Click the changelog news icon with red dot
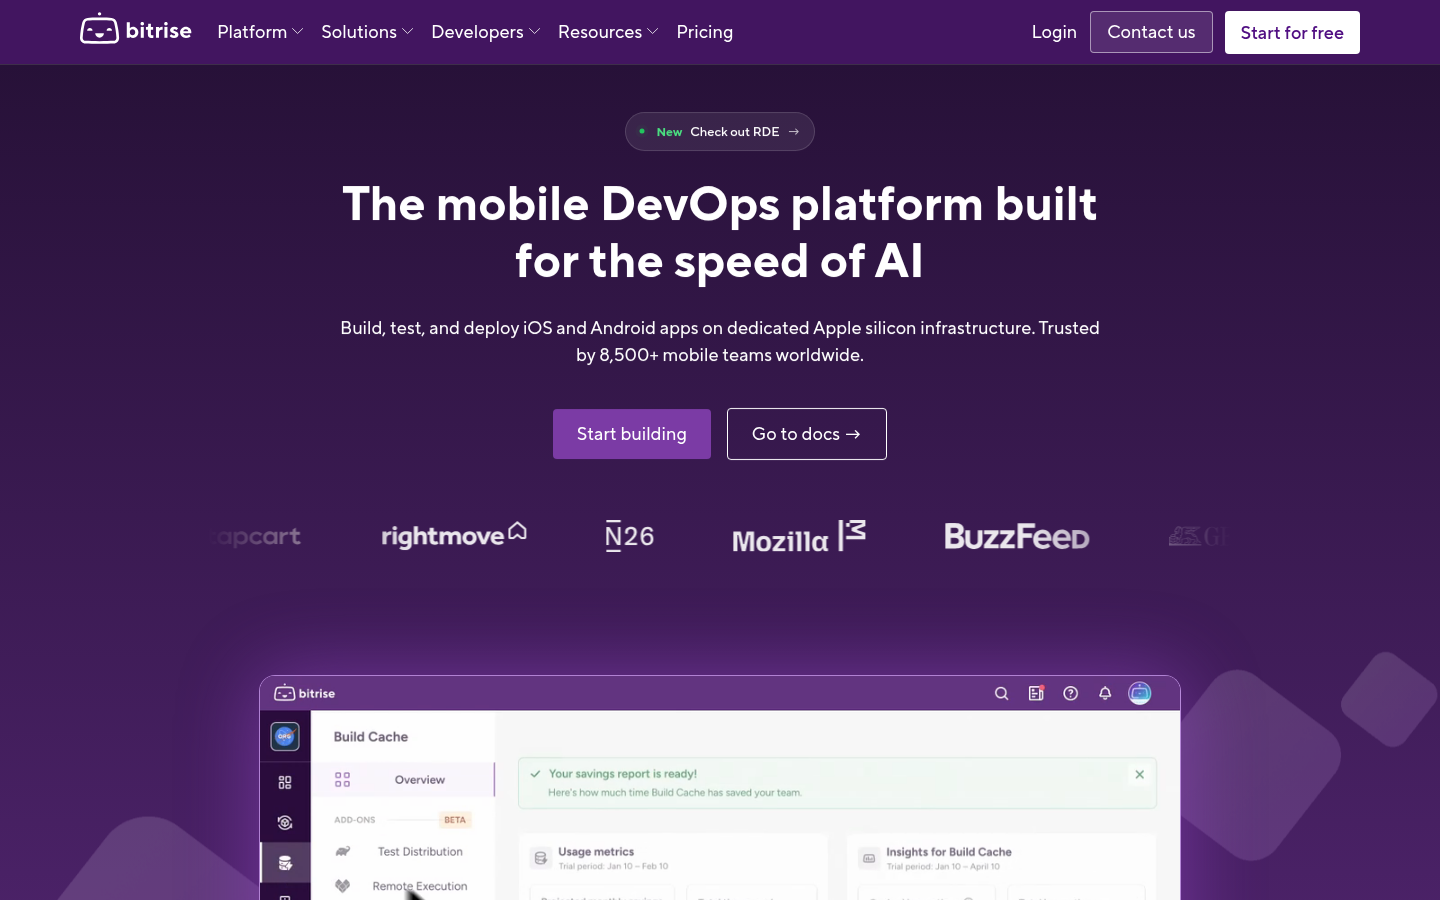 [x=1036, y=693]
